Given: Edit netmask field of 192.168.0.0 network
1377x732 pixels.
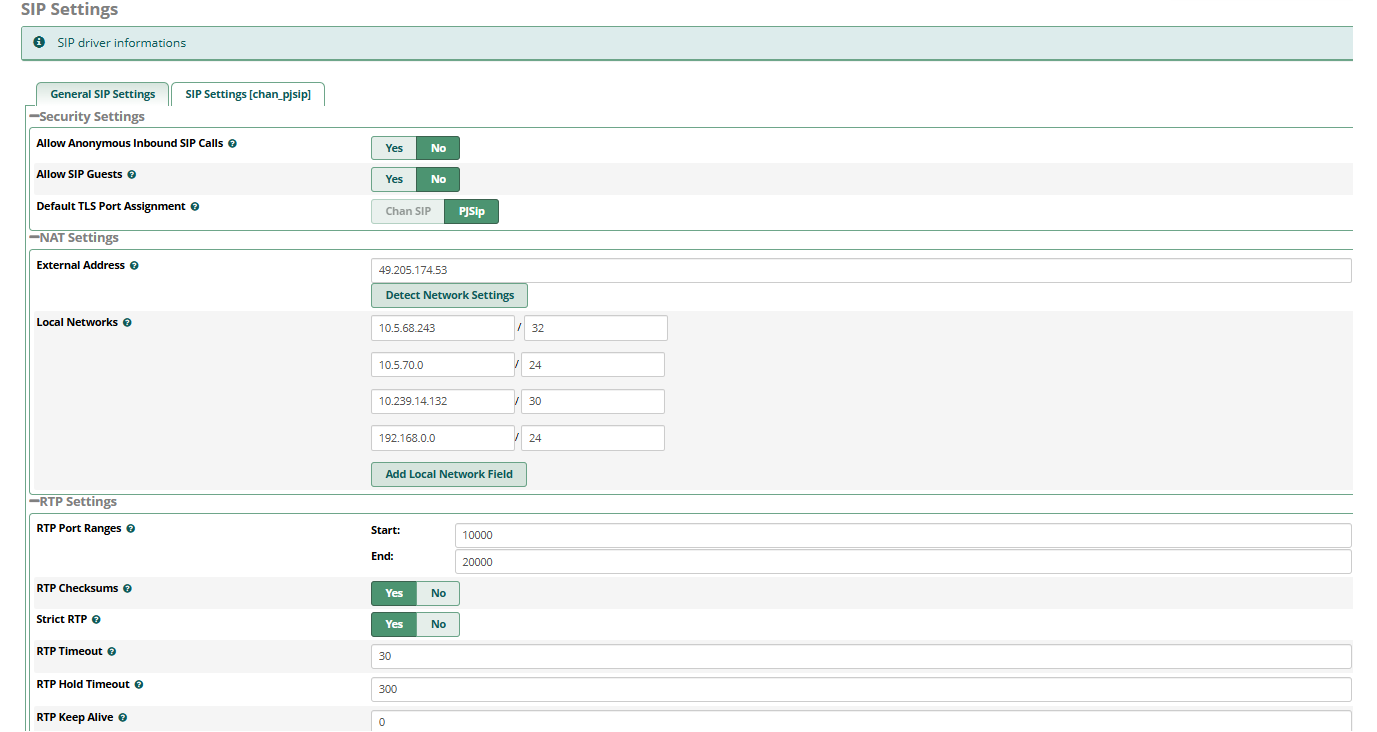Looking at the screenshot, I should pos(593,438).
